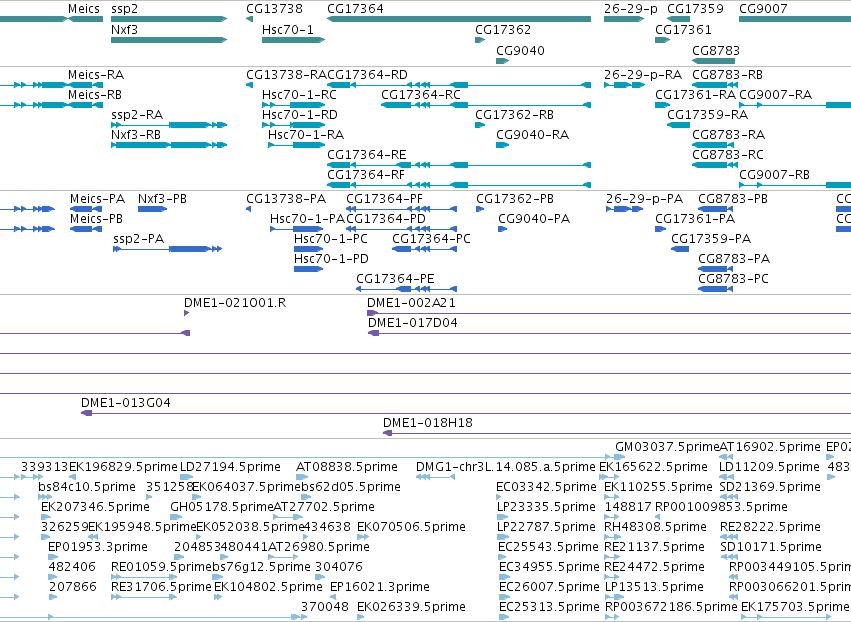
Task: Open the CG13738 gene feature
Action: point(250,19)
